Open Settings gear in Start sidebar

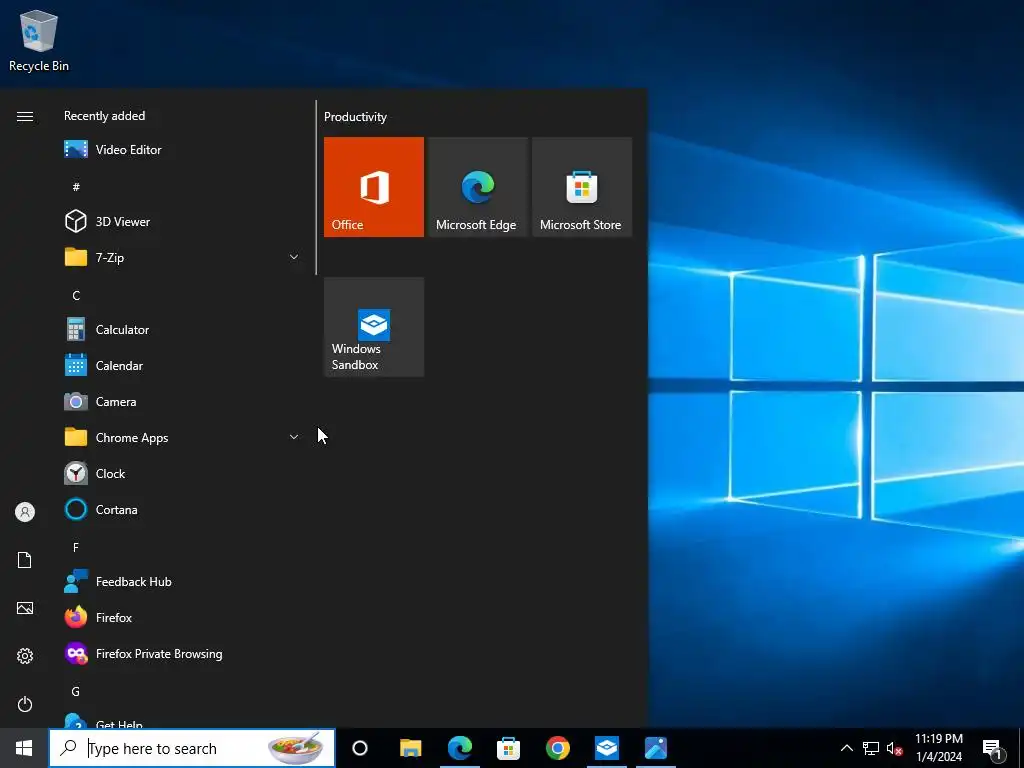tap(25, 656)
